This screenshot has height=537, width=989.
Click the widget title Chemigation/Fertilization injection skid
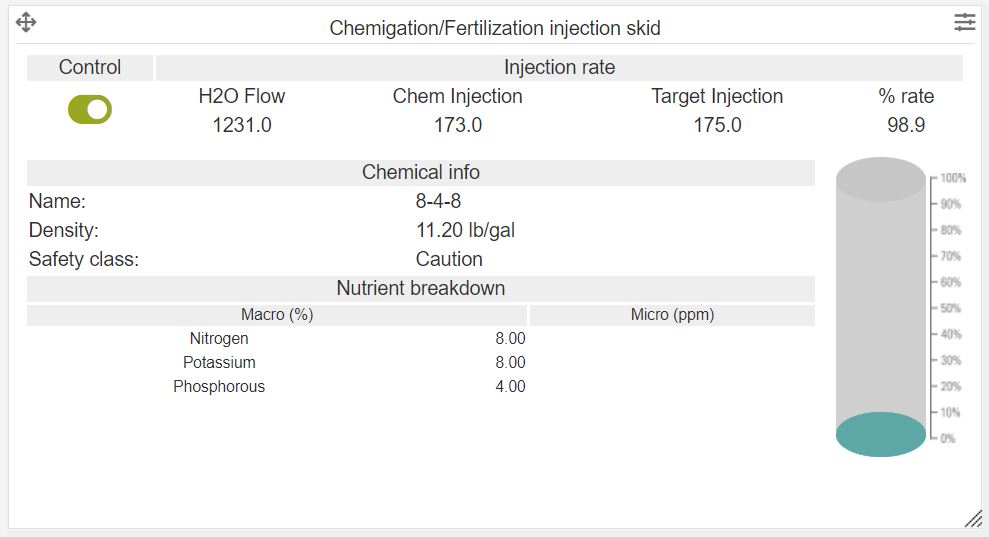(x=495, y=28)
